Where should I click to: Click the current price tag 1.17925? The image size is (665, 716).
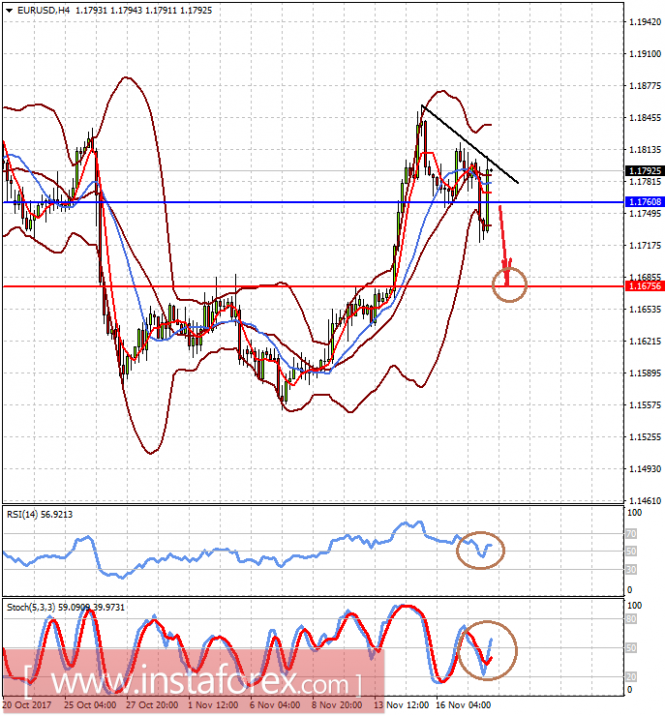(644, 171)
